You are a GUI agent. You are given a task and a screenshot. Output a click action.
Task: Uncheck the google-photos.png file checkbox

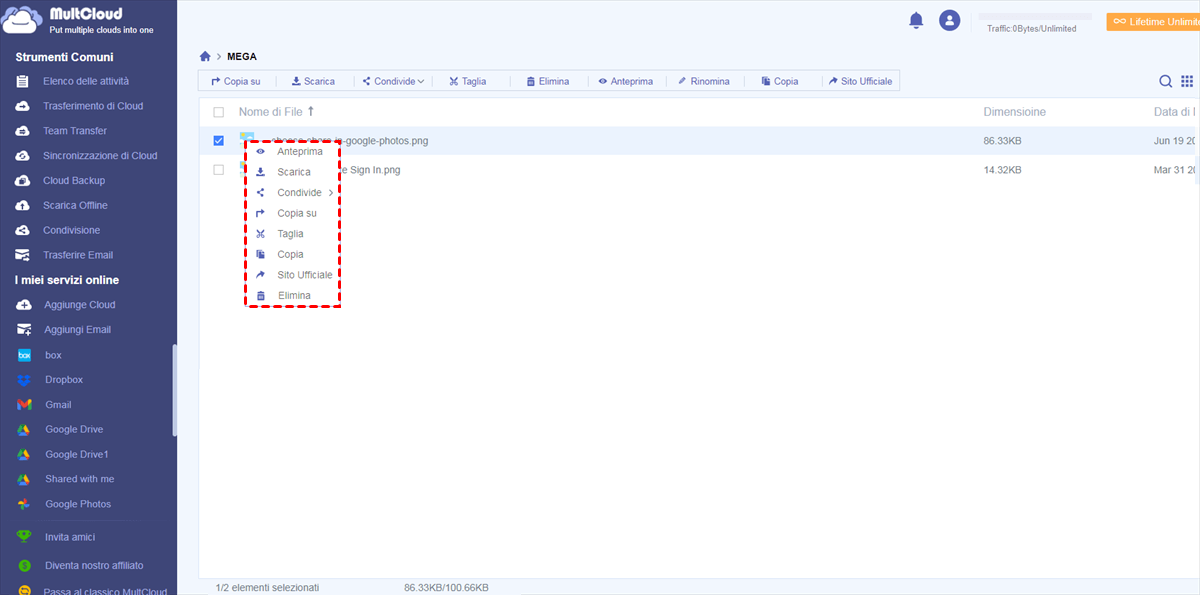(218, 141)
